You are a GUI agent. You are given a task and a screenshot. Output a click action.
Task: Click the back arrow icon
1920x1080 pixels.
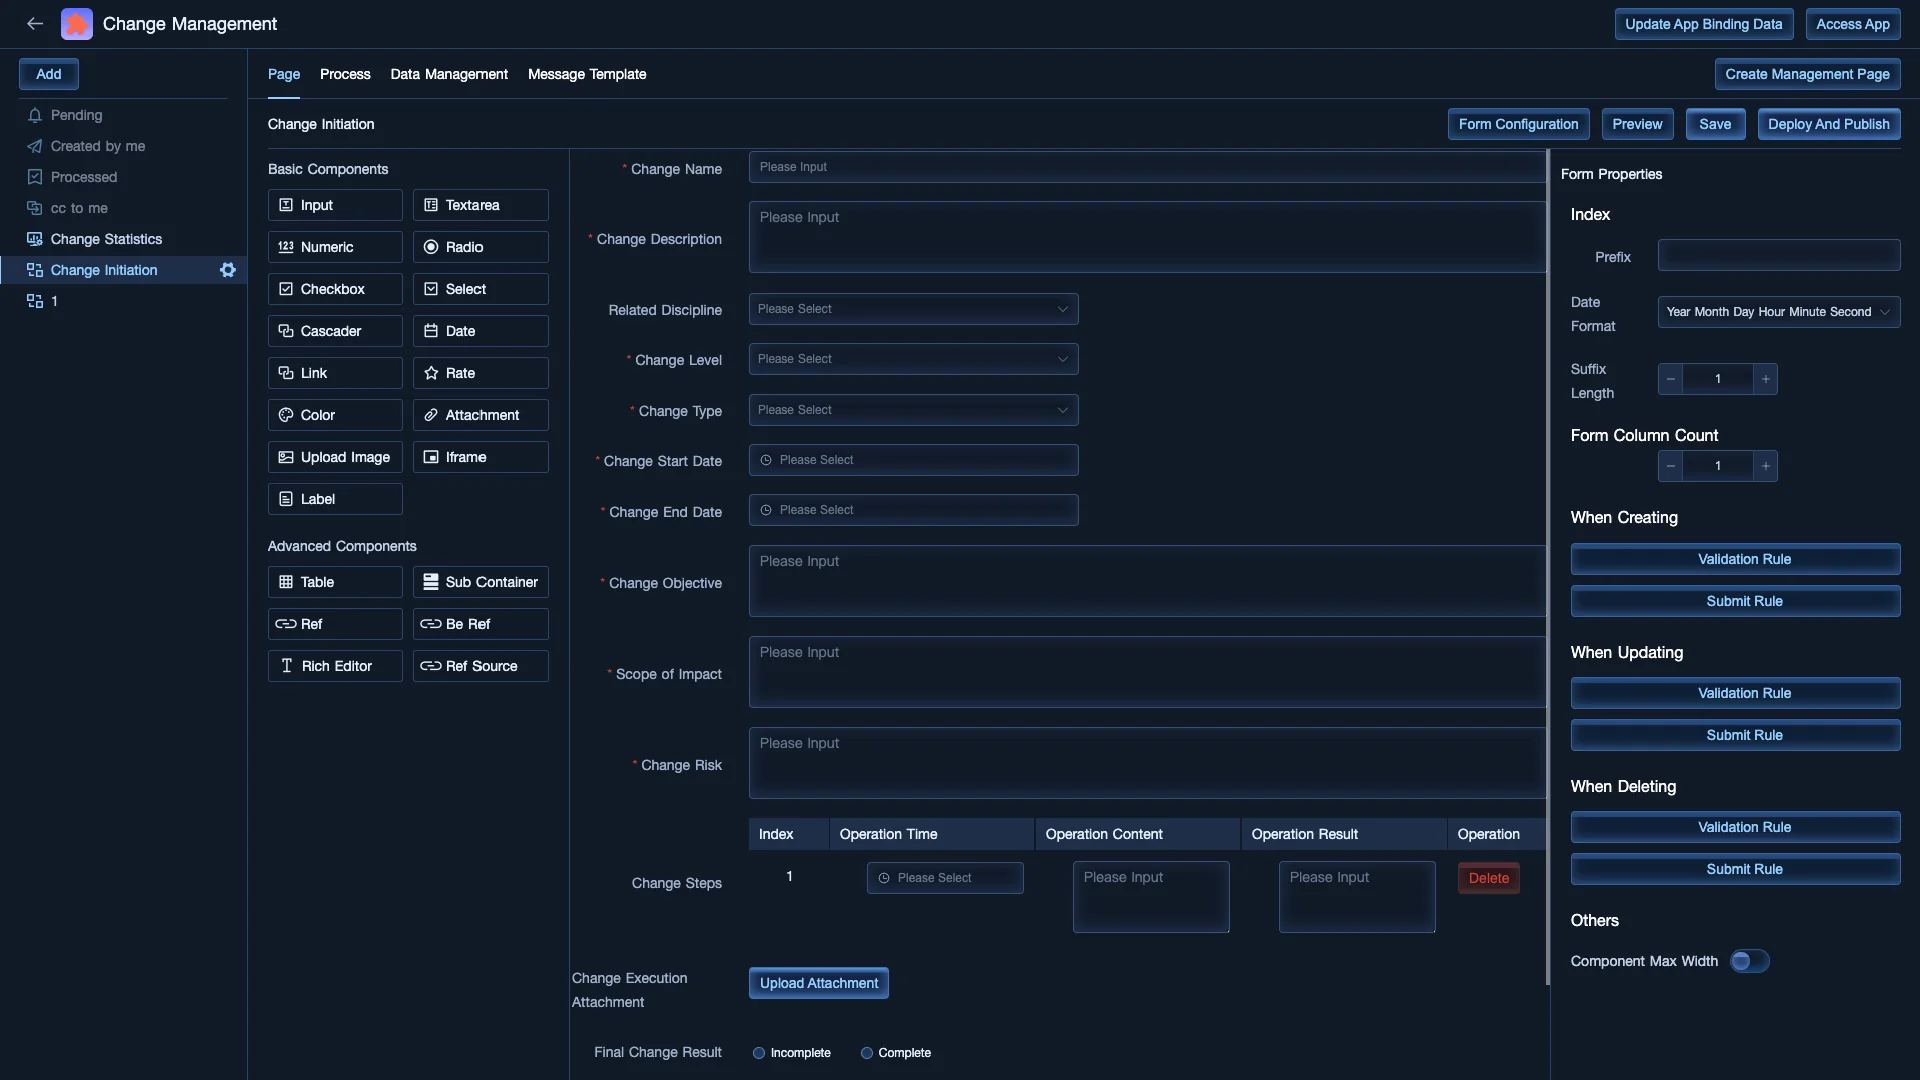click(x=34, y=23)
